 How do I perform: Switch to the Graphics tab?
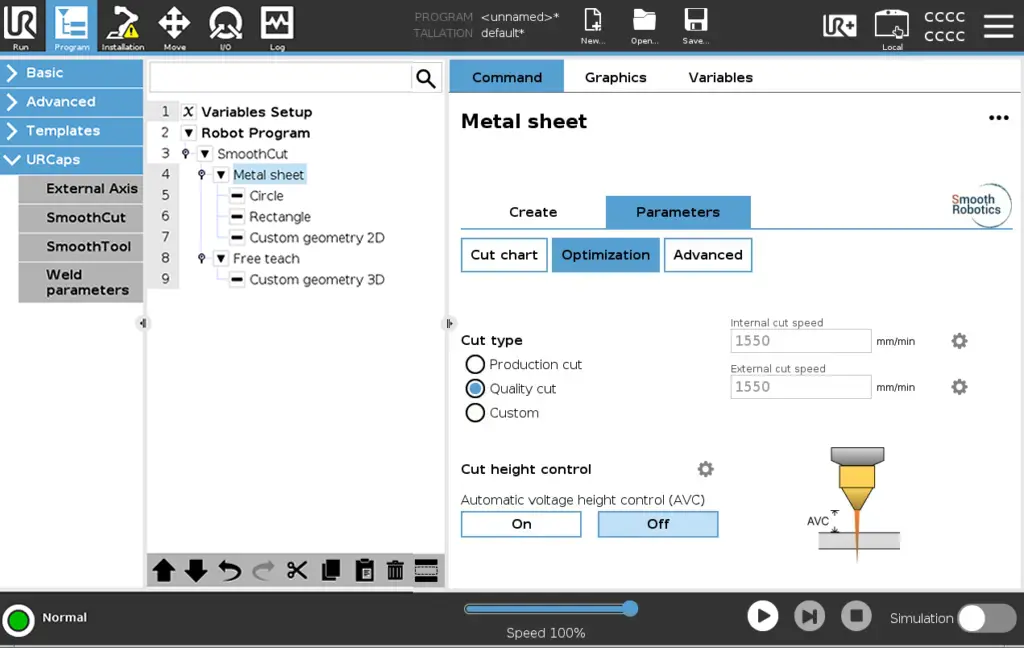[615, 77]
